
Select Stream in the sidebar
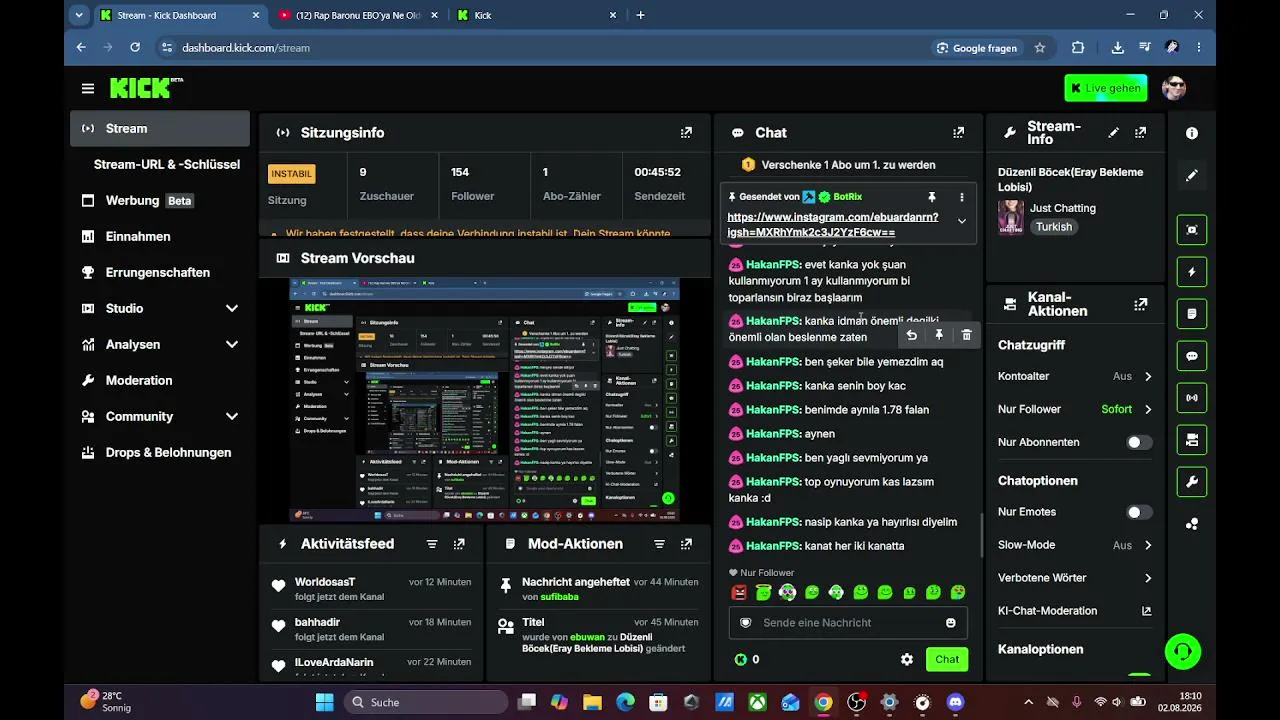pos(160,128)
